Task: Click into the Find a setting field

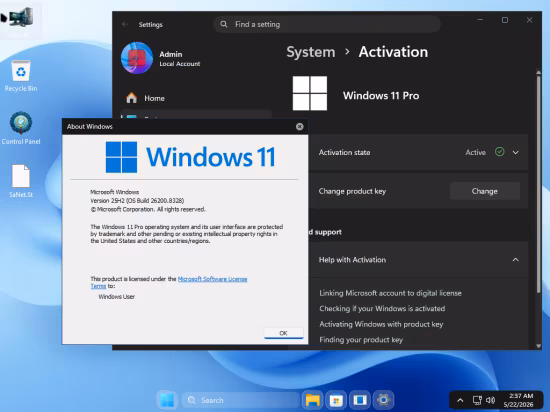Action: pos(327,24)
